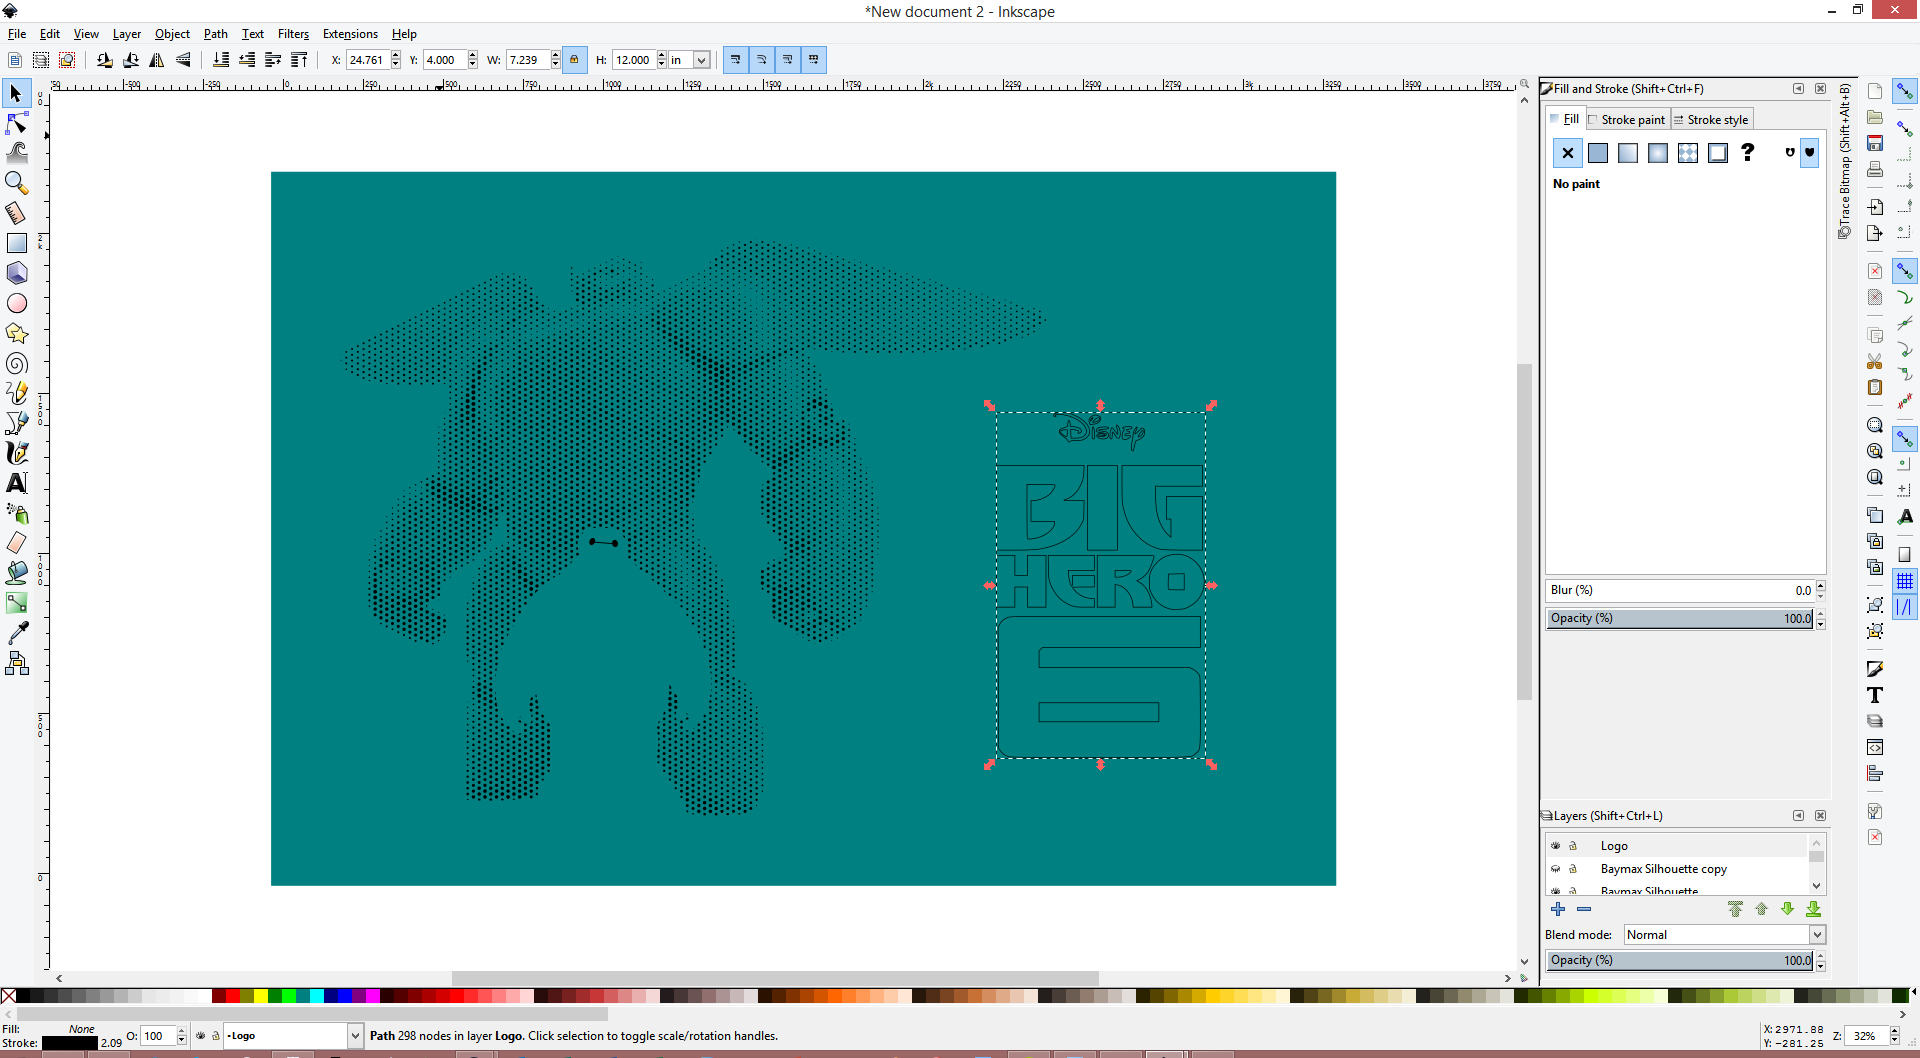The image size is (1920, 1058).
Task: Open the Extensions menu
Action: pyautogui.click(x=350, y=34)
